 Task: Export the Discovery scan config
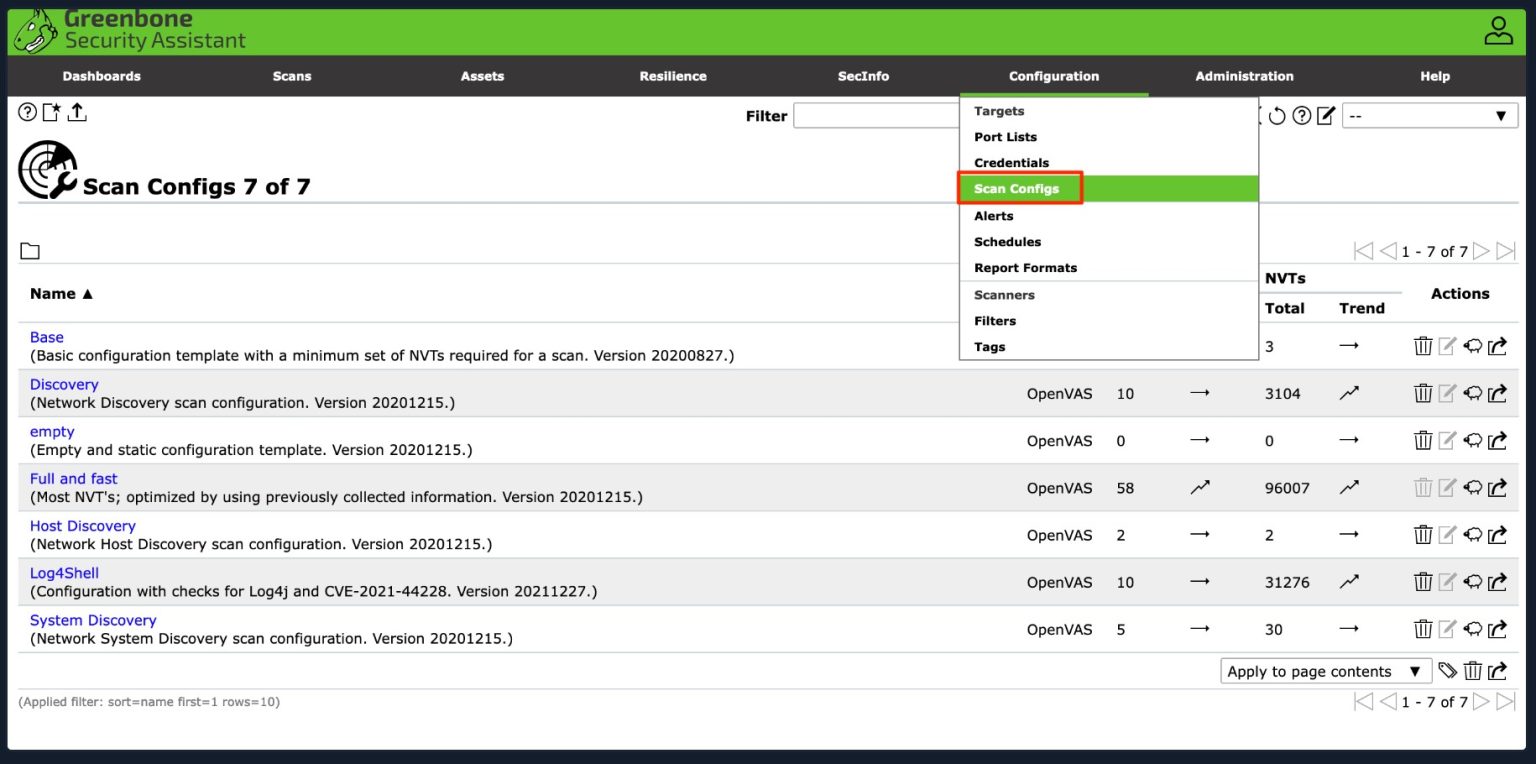[x=1498, y=393]
